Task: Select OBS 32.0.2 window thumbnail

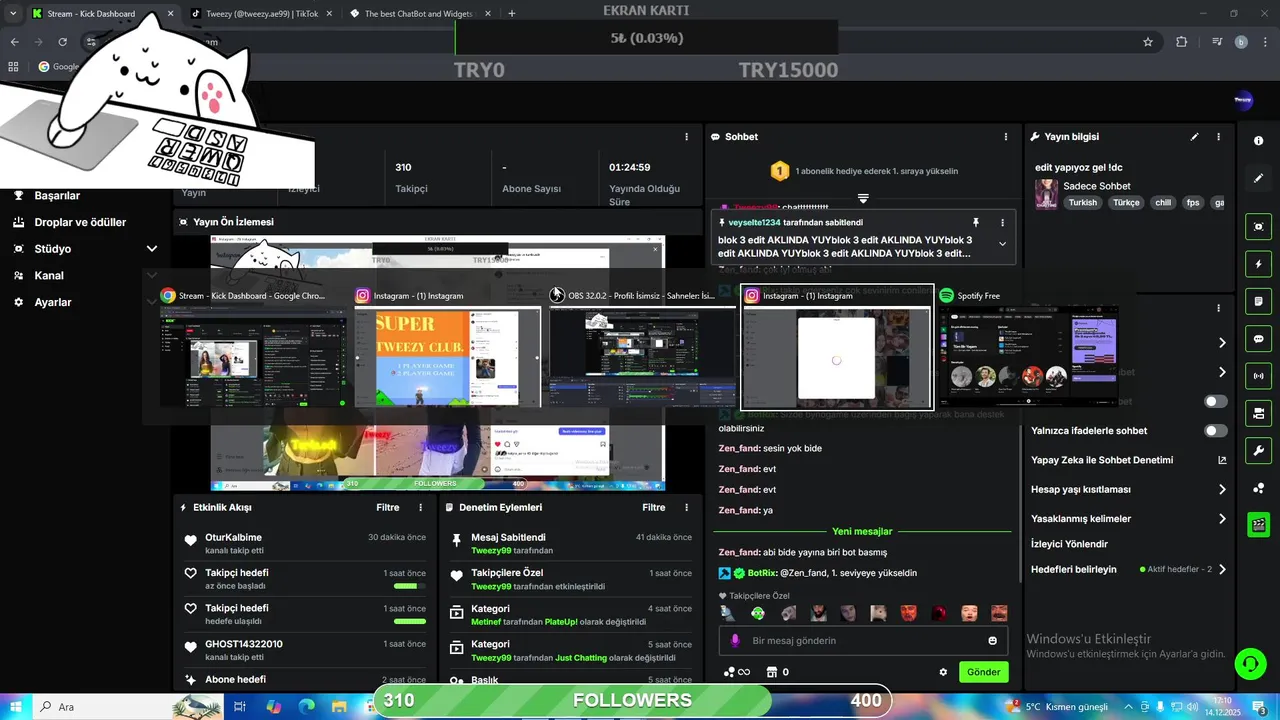Action: (642, 346)
